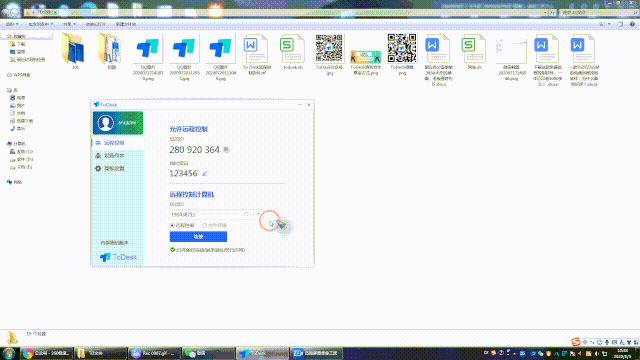Open the Windows Start button
The image size is (640, 360).
[x=9, y=353]
